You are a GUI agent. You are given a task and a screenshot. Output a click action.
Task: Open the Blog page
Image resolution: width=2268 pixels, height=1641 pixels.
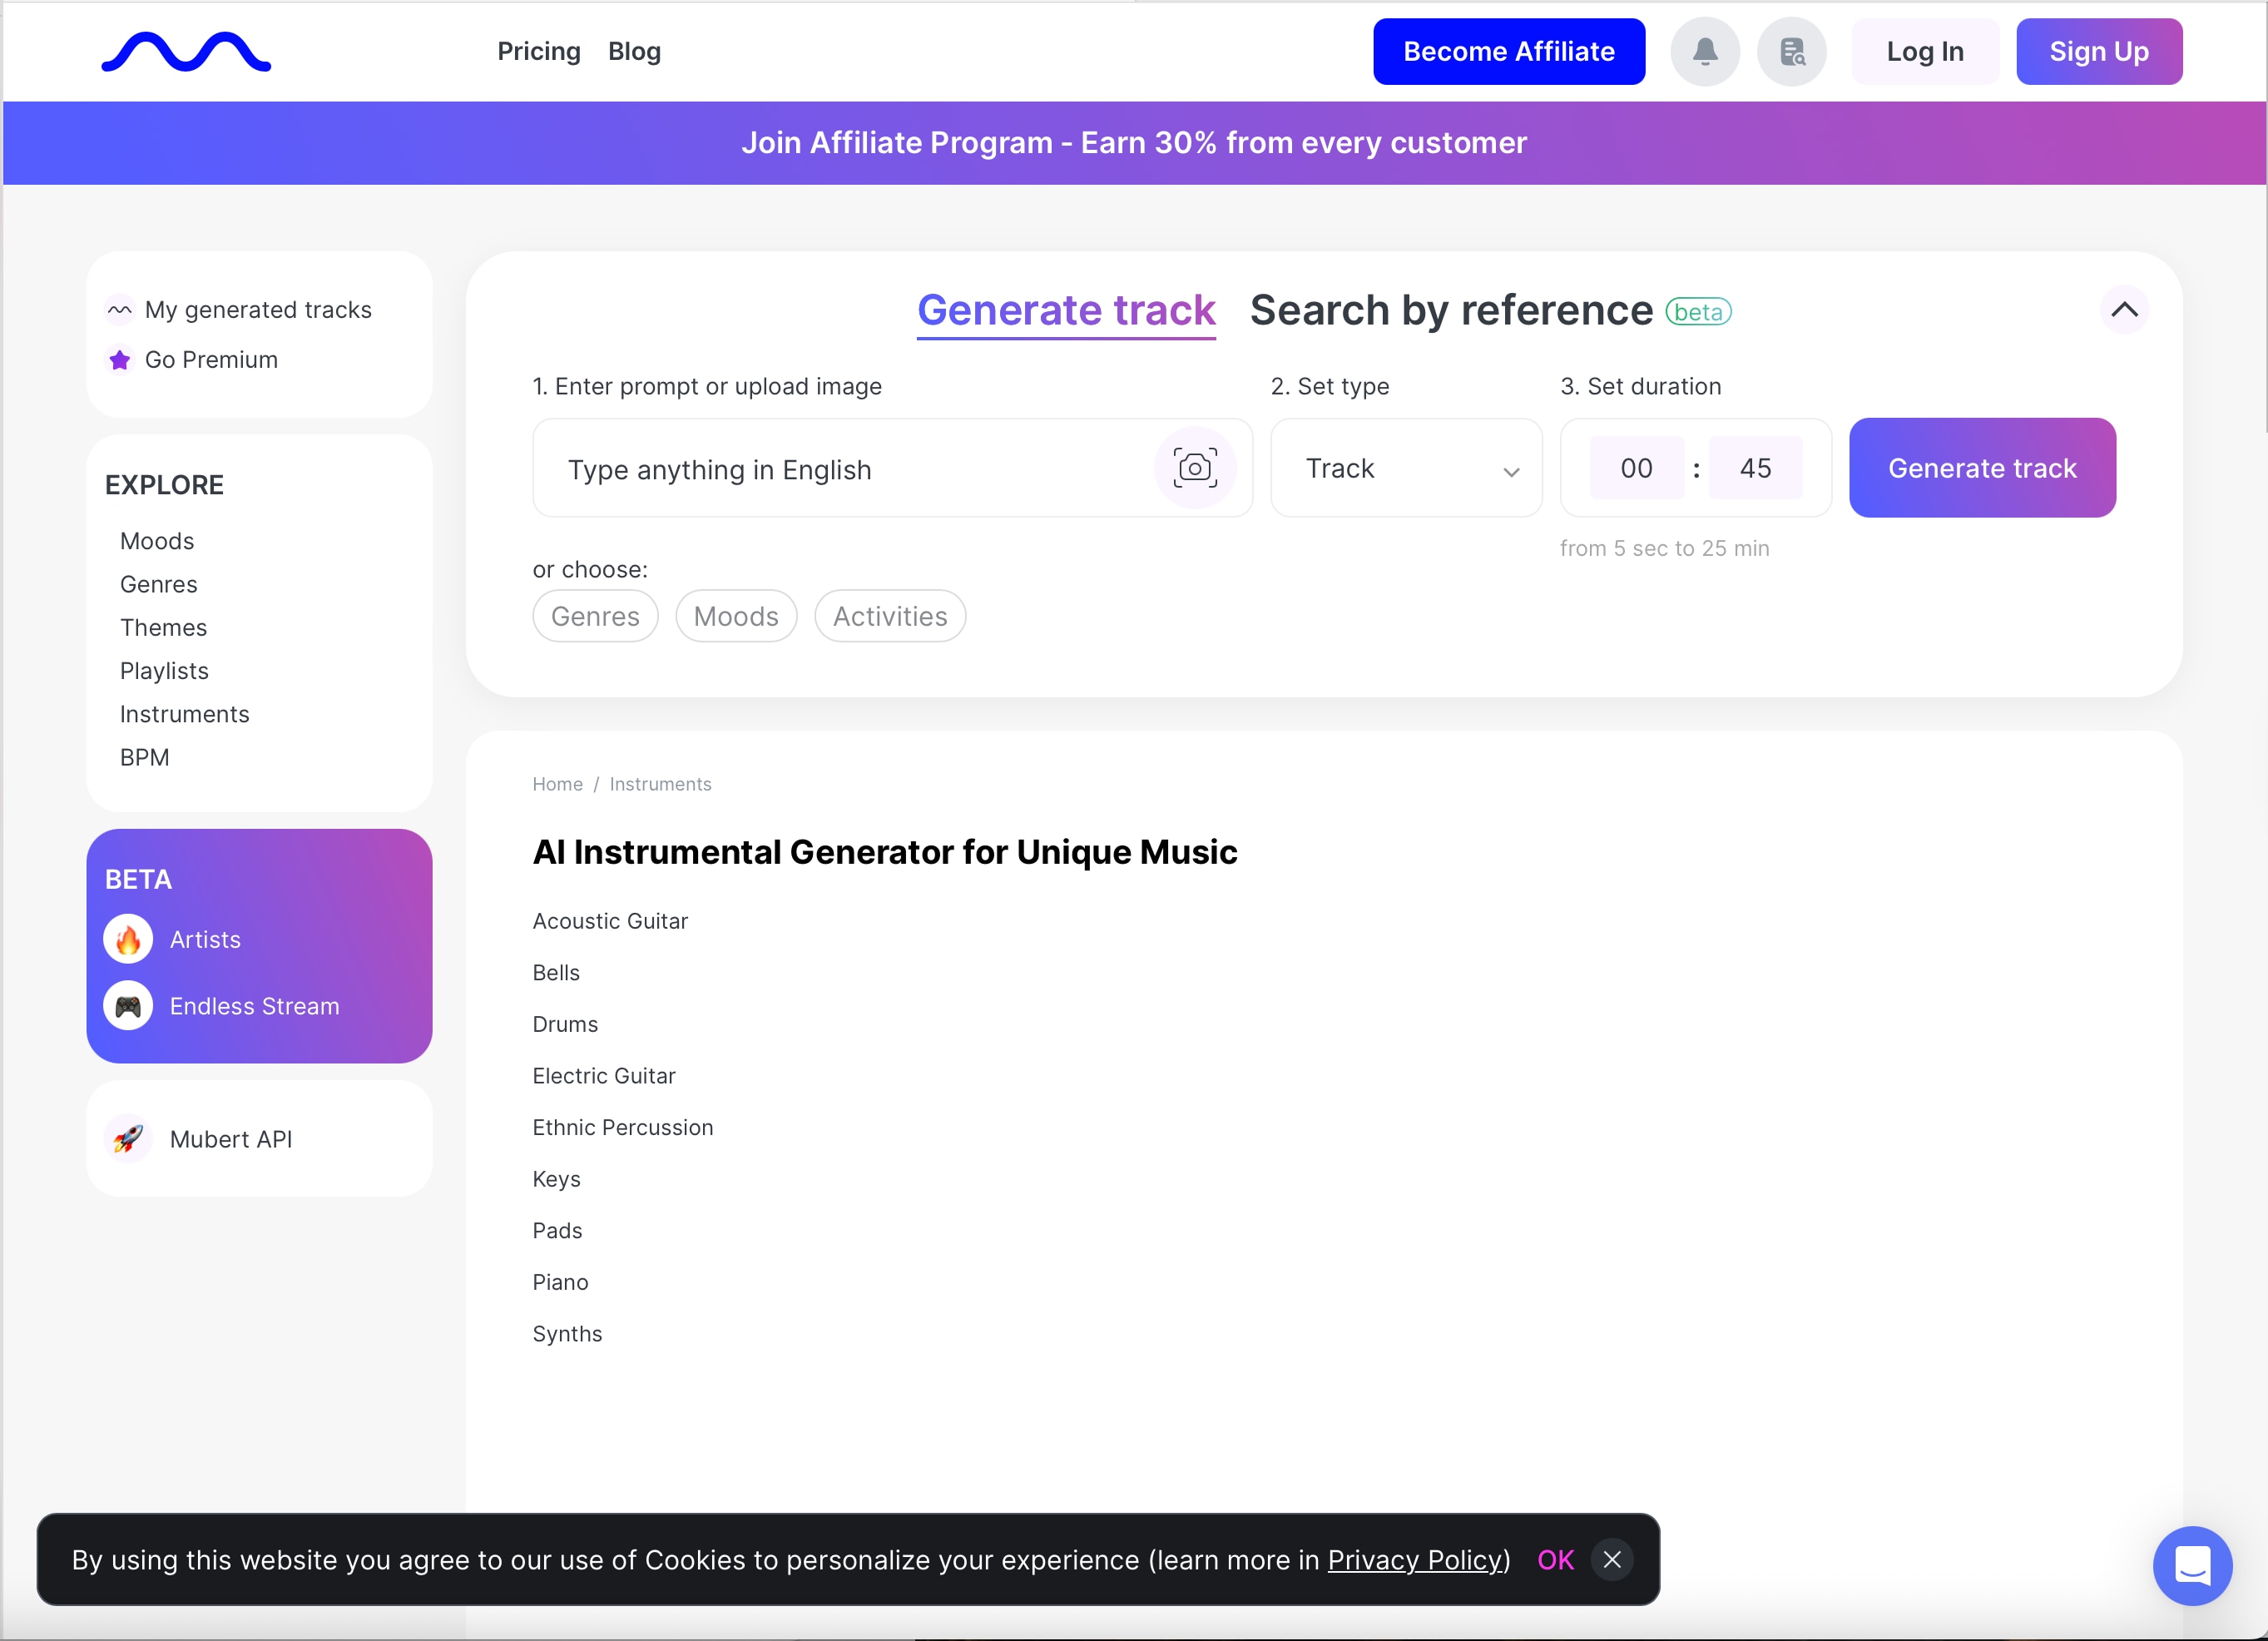(635, 51)
